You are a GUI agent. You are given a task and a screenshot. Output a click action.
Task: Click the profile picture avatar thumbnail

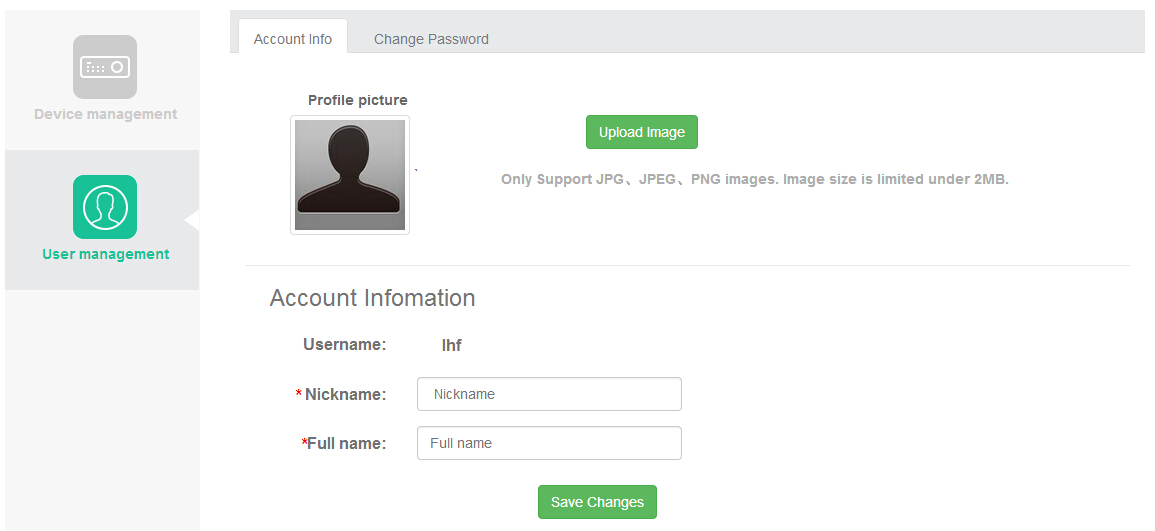[x=350, y=175]
